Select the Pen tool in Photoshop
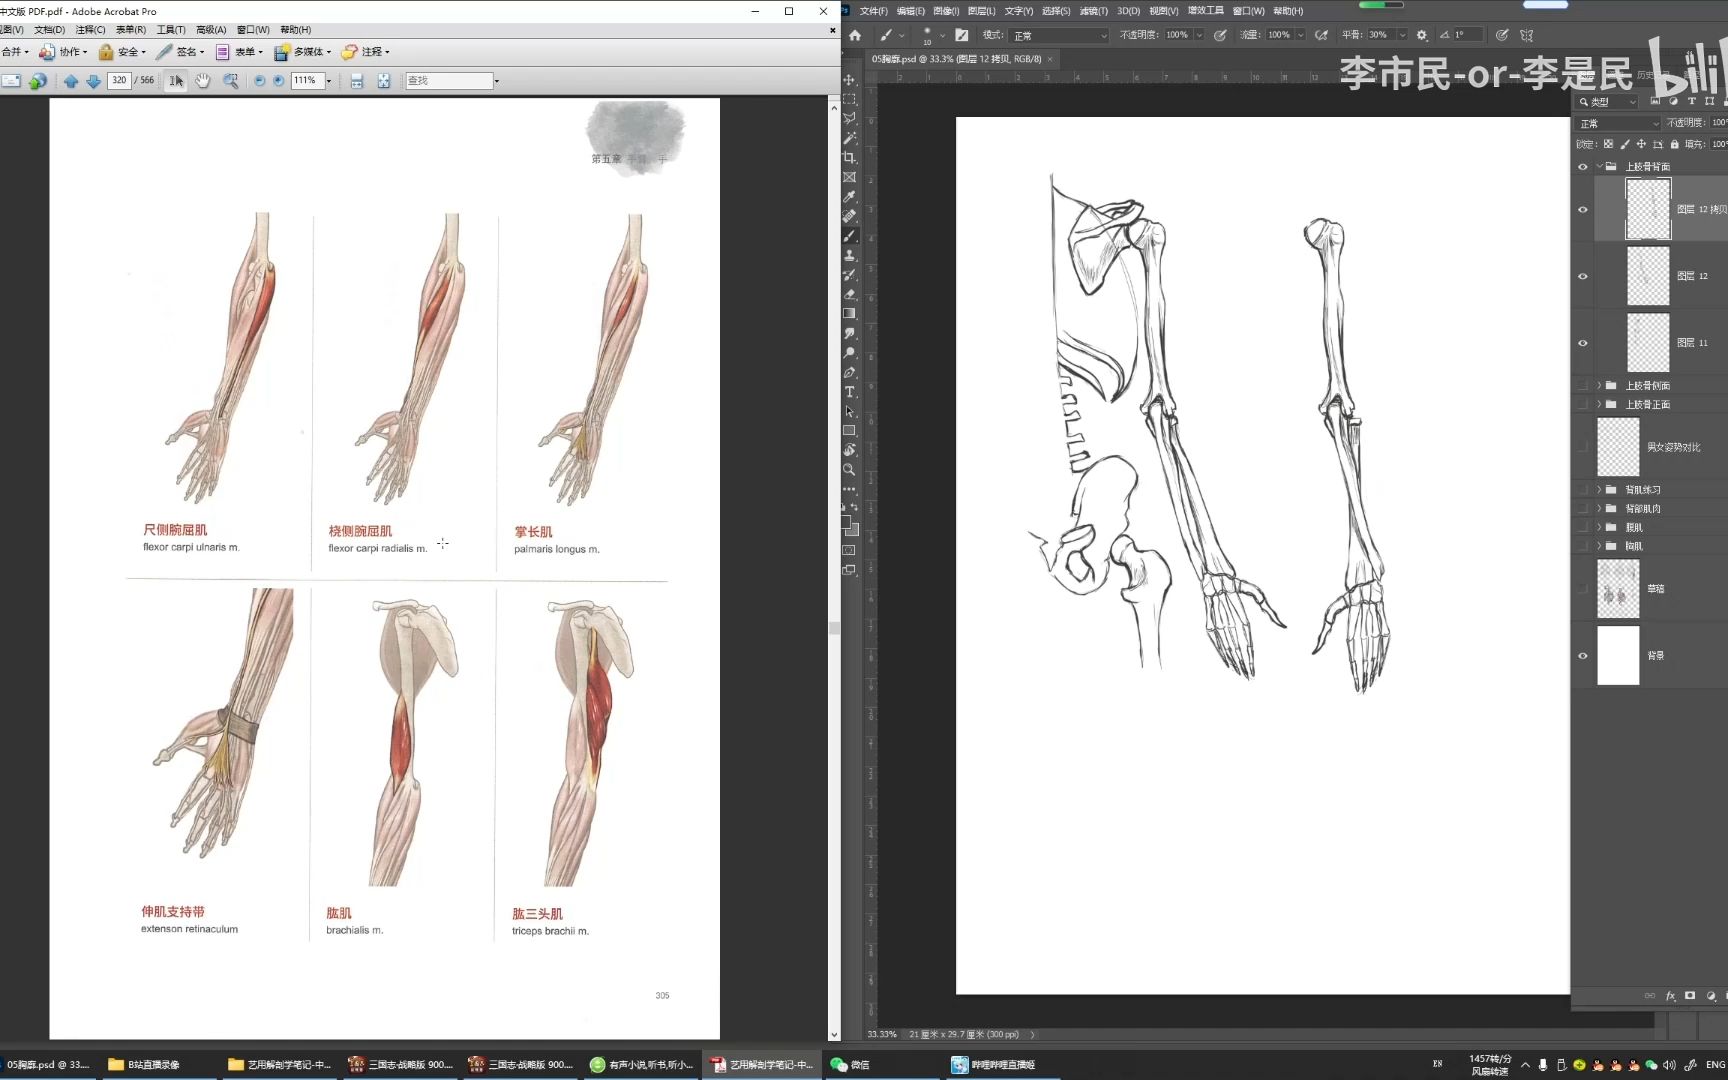1728x1080 pixels. click(x=849, y=373)
